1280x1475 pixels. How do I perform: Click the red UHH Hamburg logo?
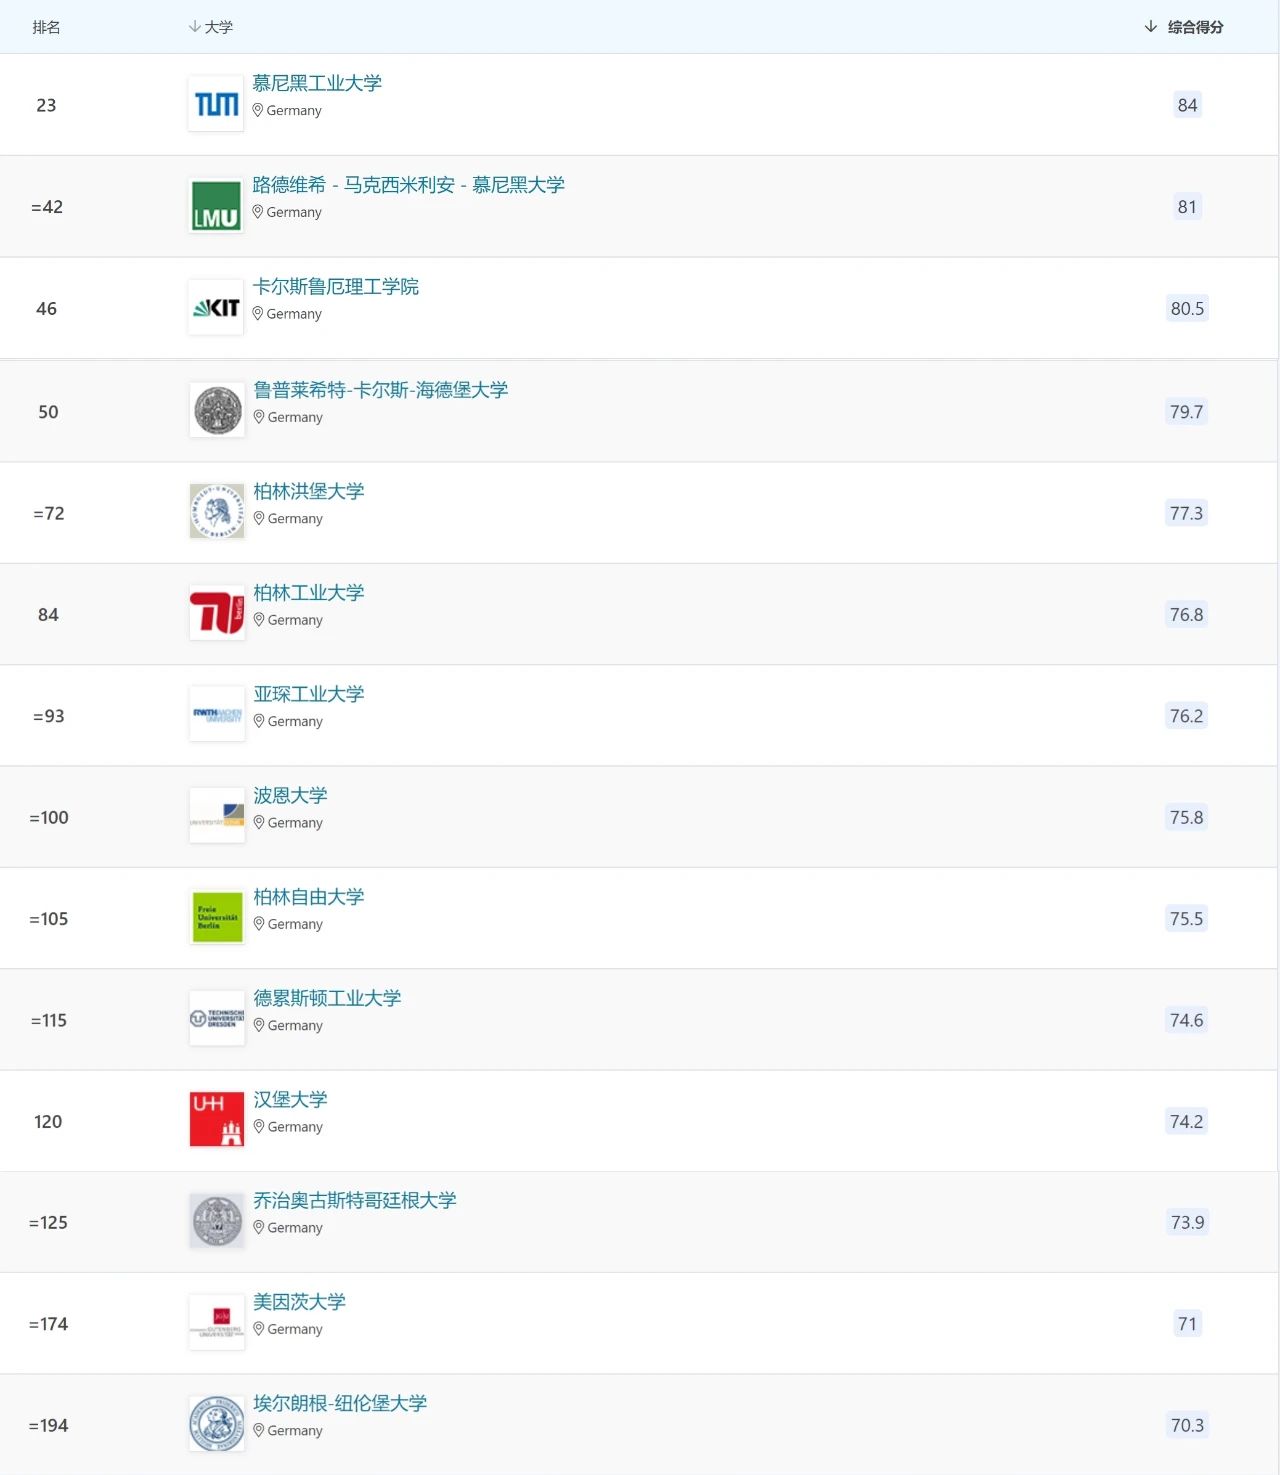(x=217, y=1119)
